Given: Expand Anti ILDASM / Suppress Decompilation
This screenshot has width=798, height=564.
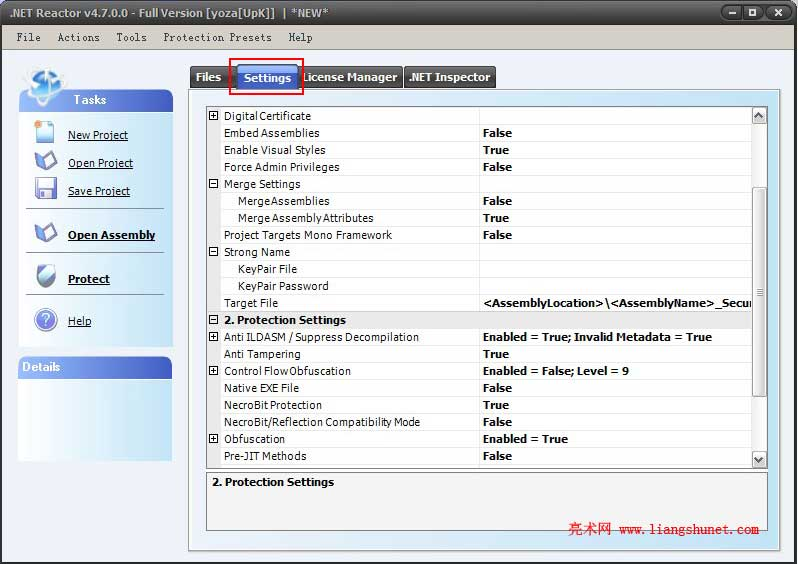Looking at the screenshot, I should (214, 336).
